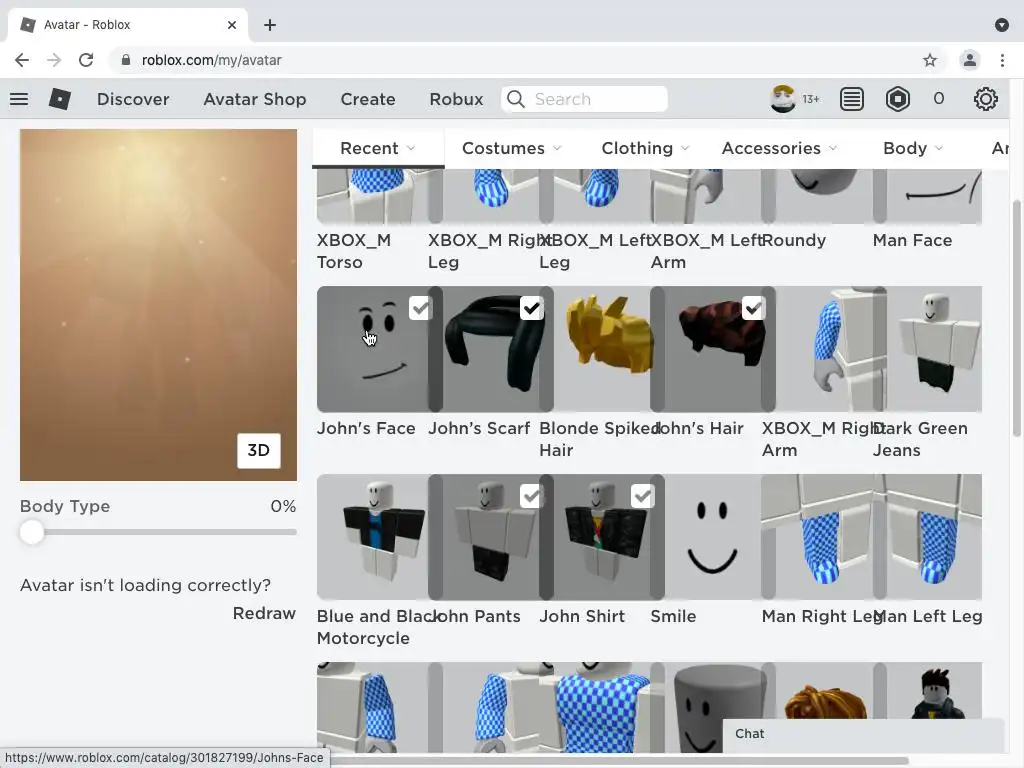
Task: Expand the Costumes dropdown chevron
Action: (x=557, y=148)
